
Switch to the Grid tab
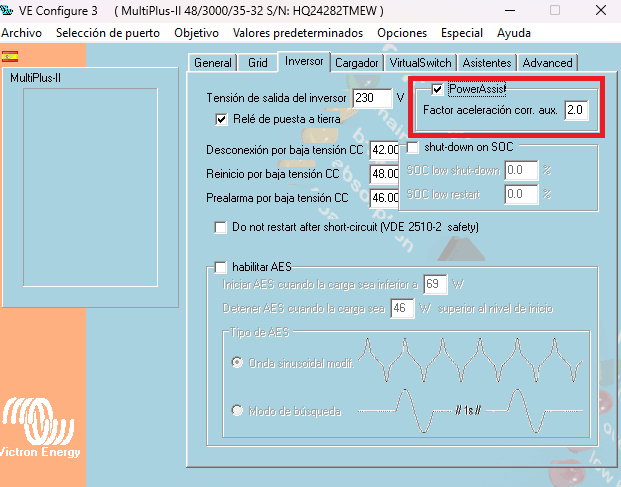258,63
